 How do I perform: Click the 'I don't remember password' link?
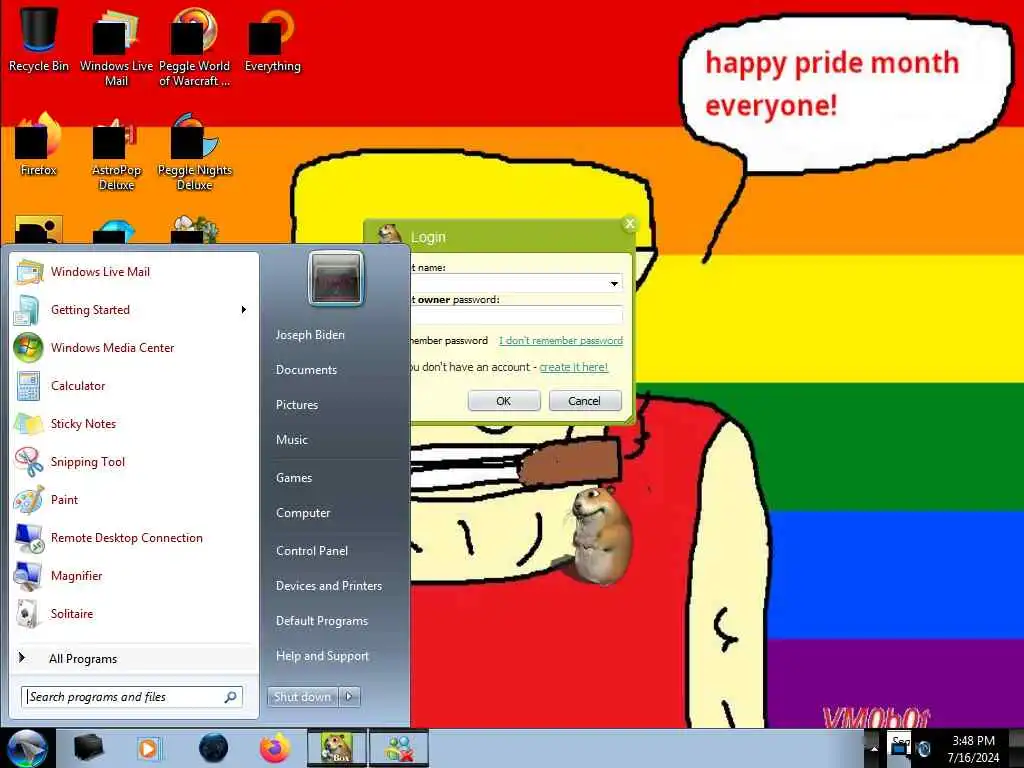tap(561, 340)
